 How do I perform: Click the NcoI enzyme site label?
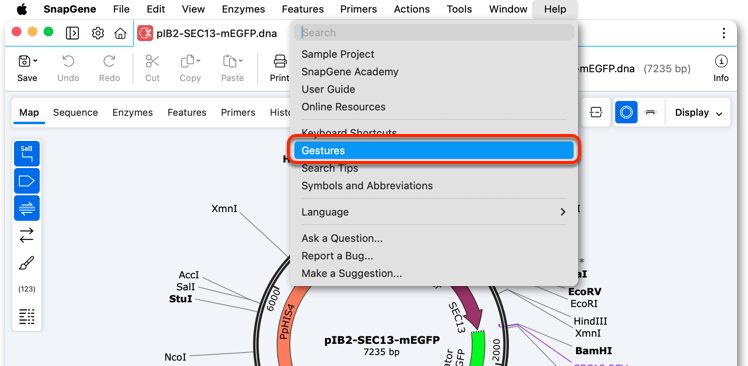[175, 357]
